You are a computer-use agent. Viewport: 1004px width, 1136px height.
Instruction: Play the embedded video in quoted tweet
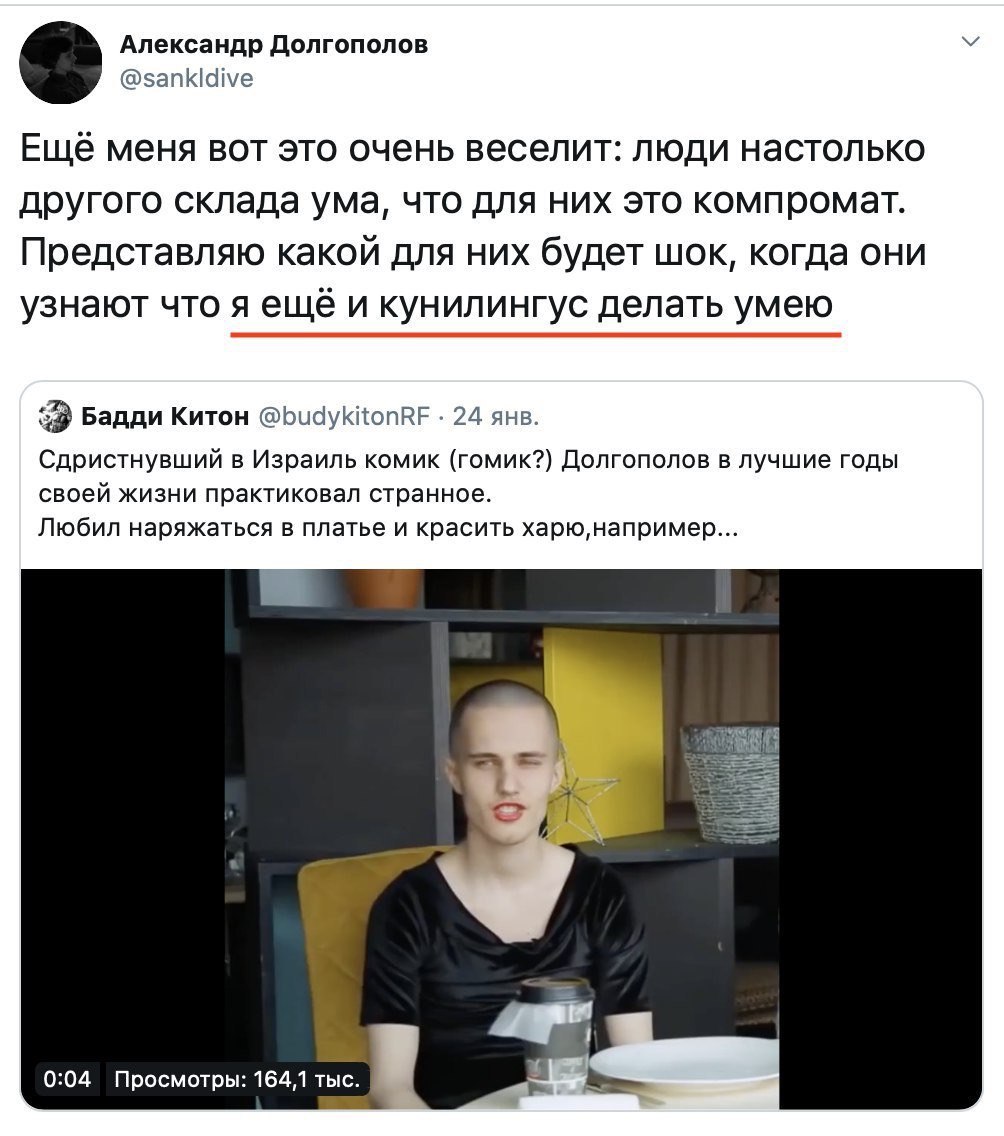click(501, 838)
